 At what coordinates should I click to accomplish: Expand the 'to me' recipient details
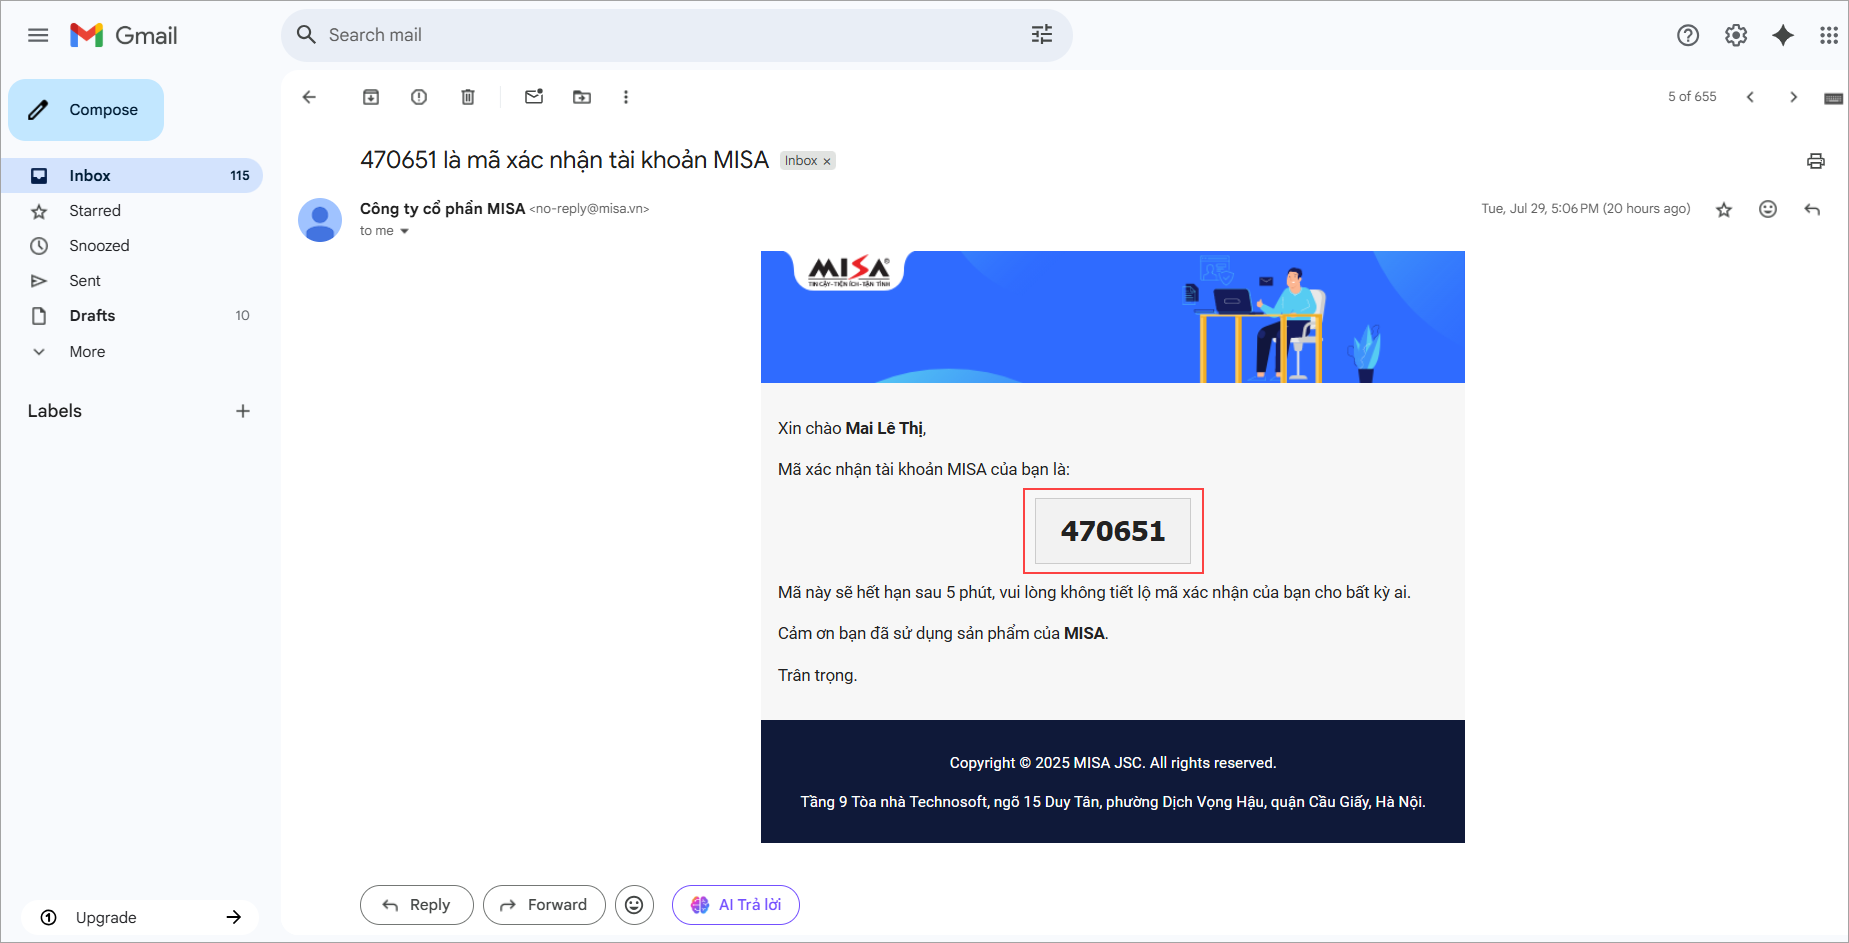click(404, 231)
